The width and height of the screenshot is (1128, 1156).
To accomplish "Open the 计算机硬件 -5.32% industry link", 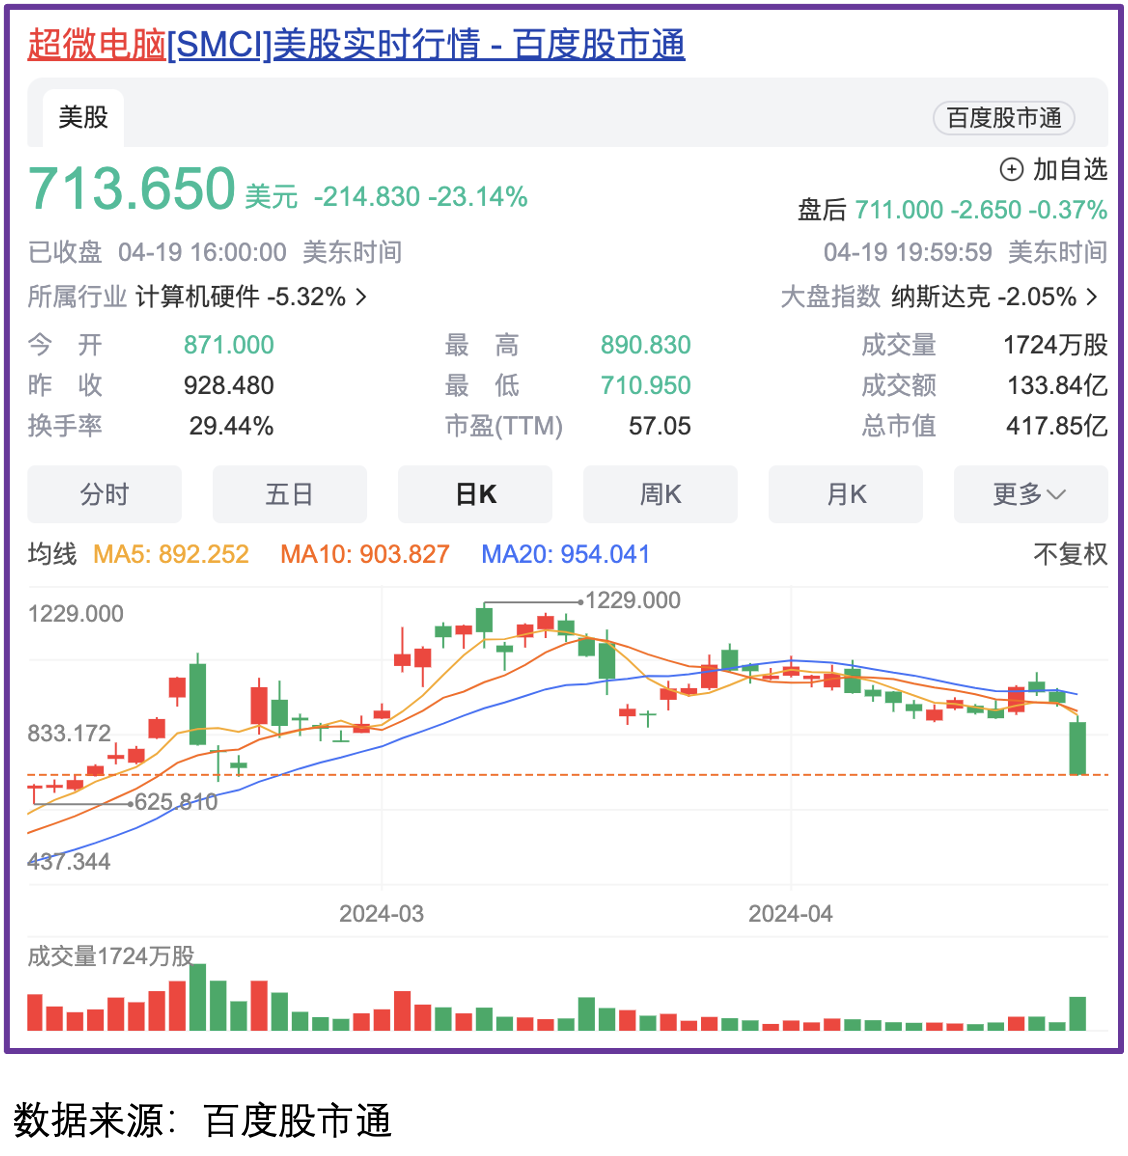I will coord(240,296).
